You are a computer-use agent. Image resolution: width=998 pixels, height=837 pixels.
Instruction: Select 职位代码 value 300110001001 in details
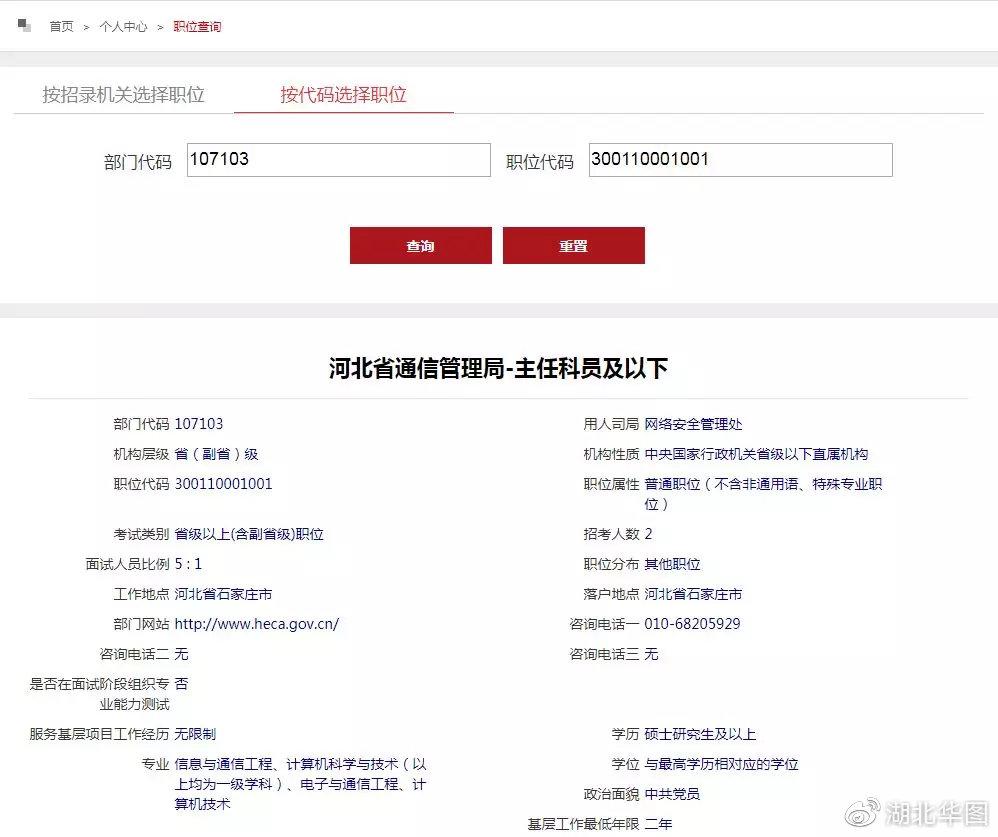tap(223, 484)
